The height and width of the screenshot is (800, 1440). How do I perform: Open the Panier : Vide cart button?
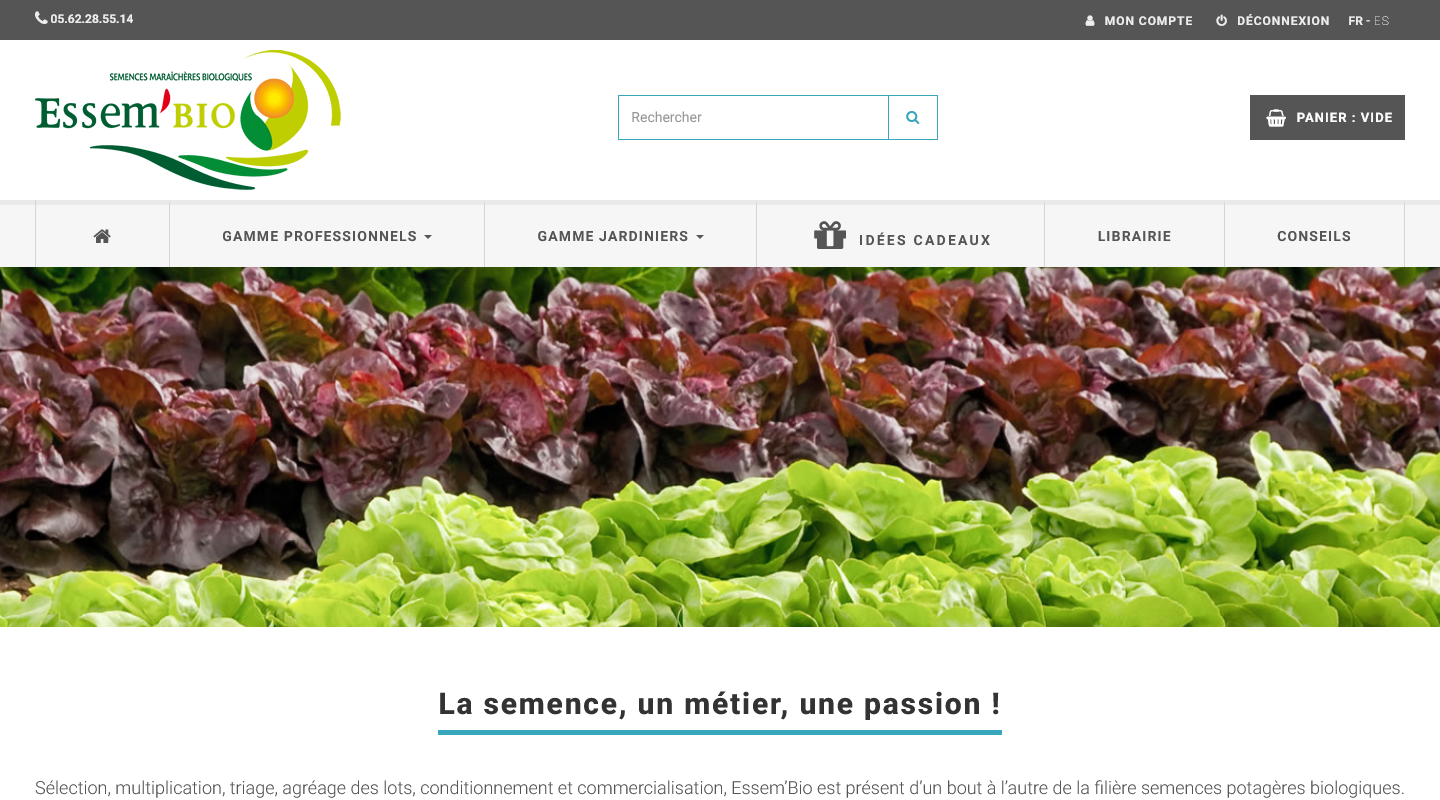[x=1327, y=117]
